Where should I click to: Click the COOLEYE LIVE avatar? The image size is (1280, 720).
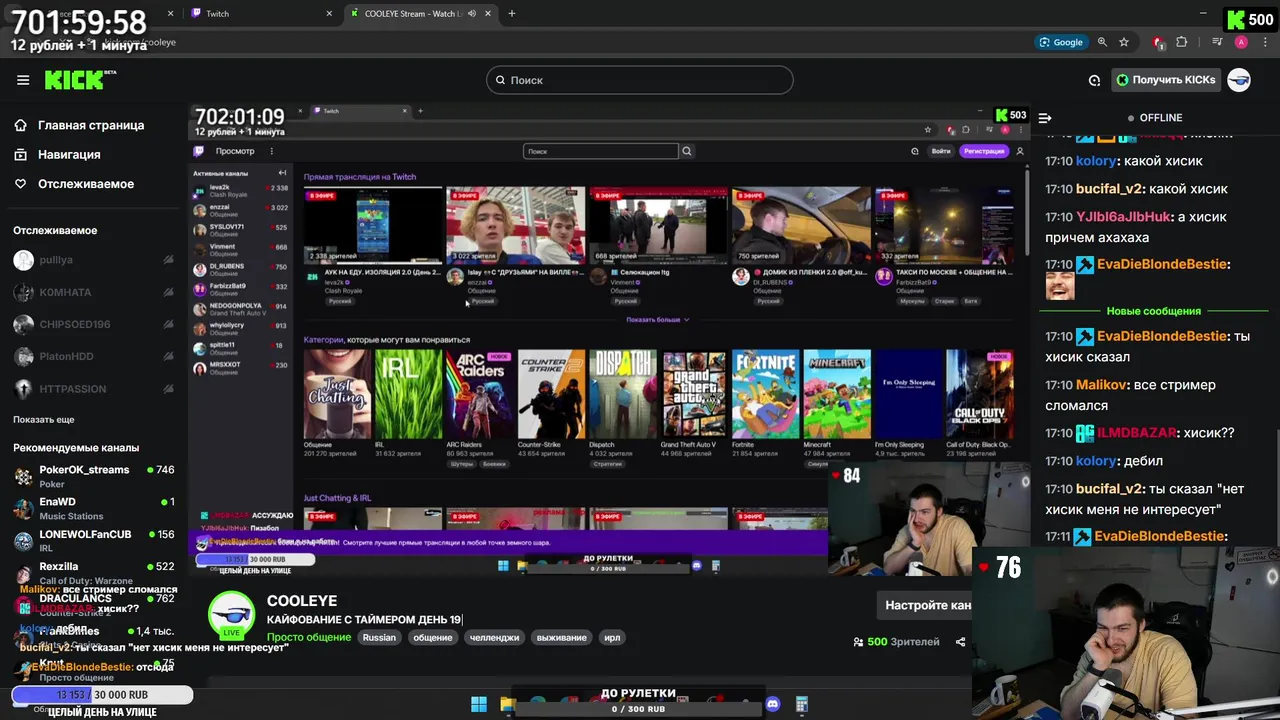pos(231,616)
